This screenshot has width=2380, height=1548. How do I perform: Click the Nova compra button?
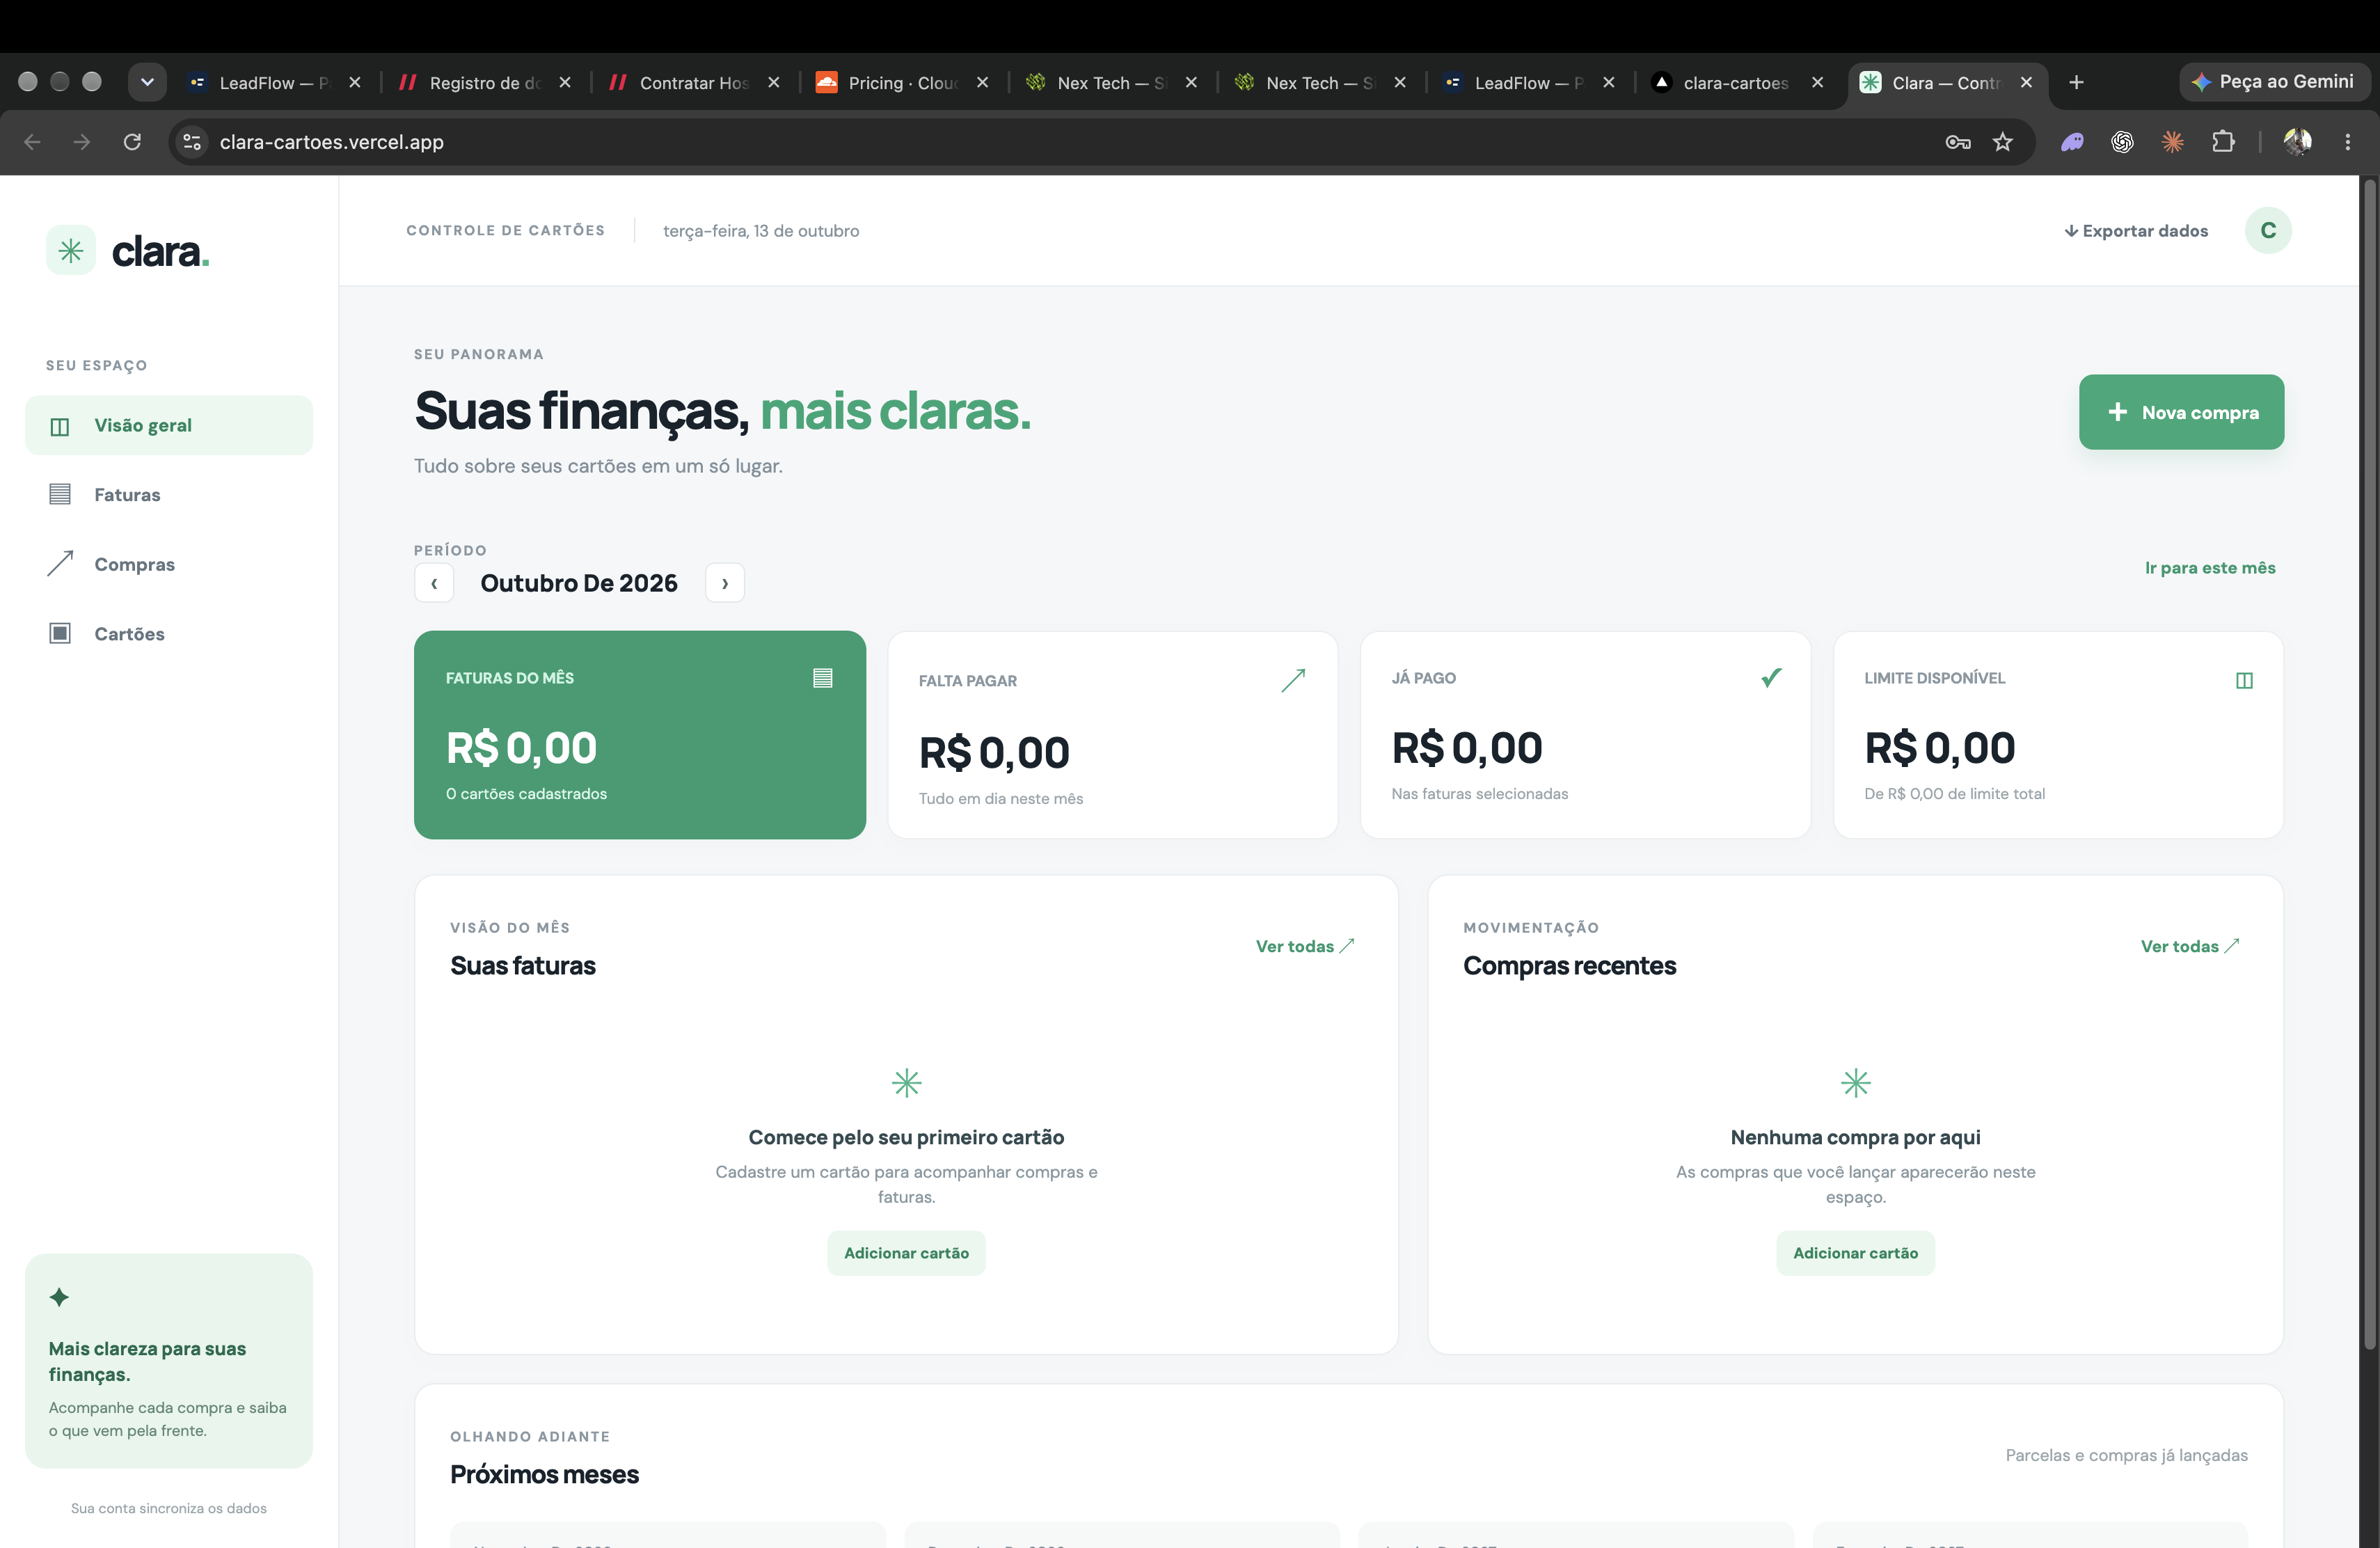(2181, 412)
